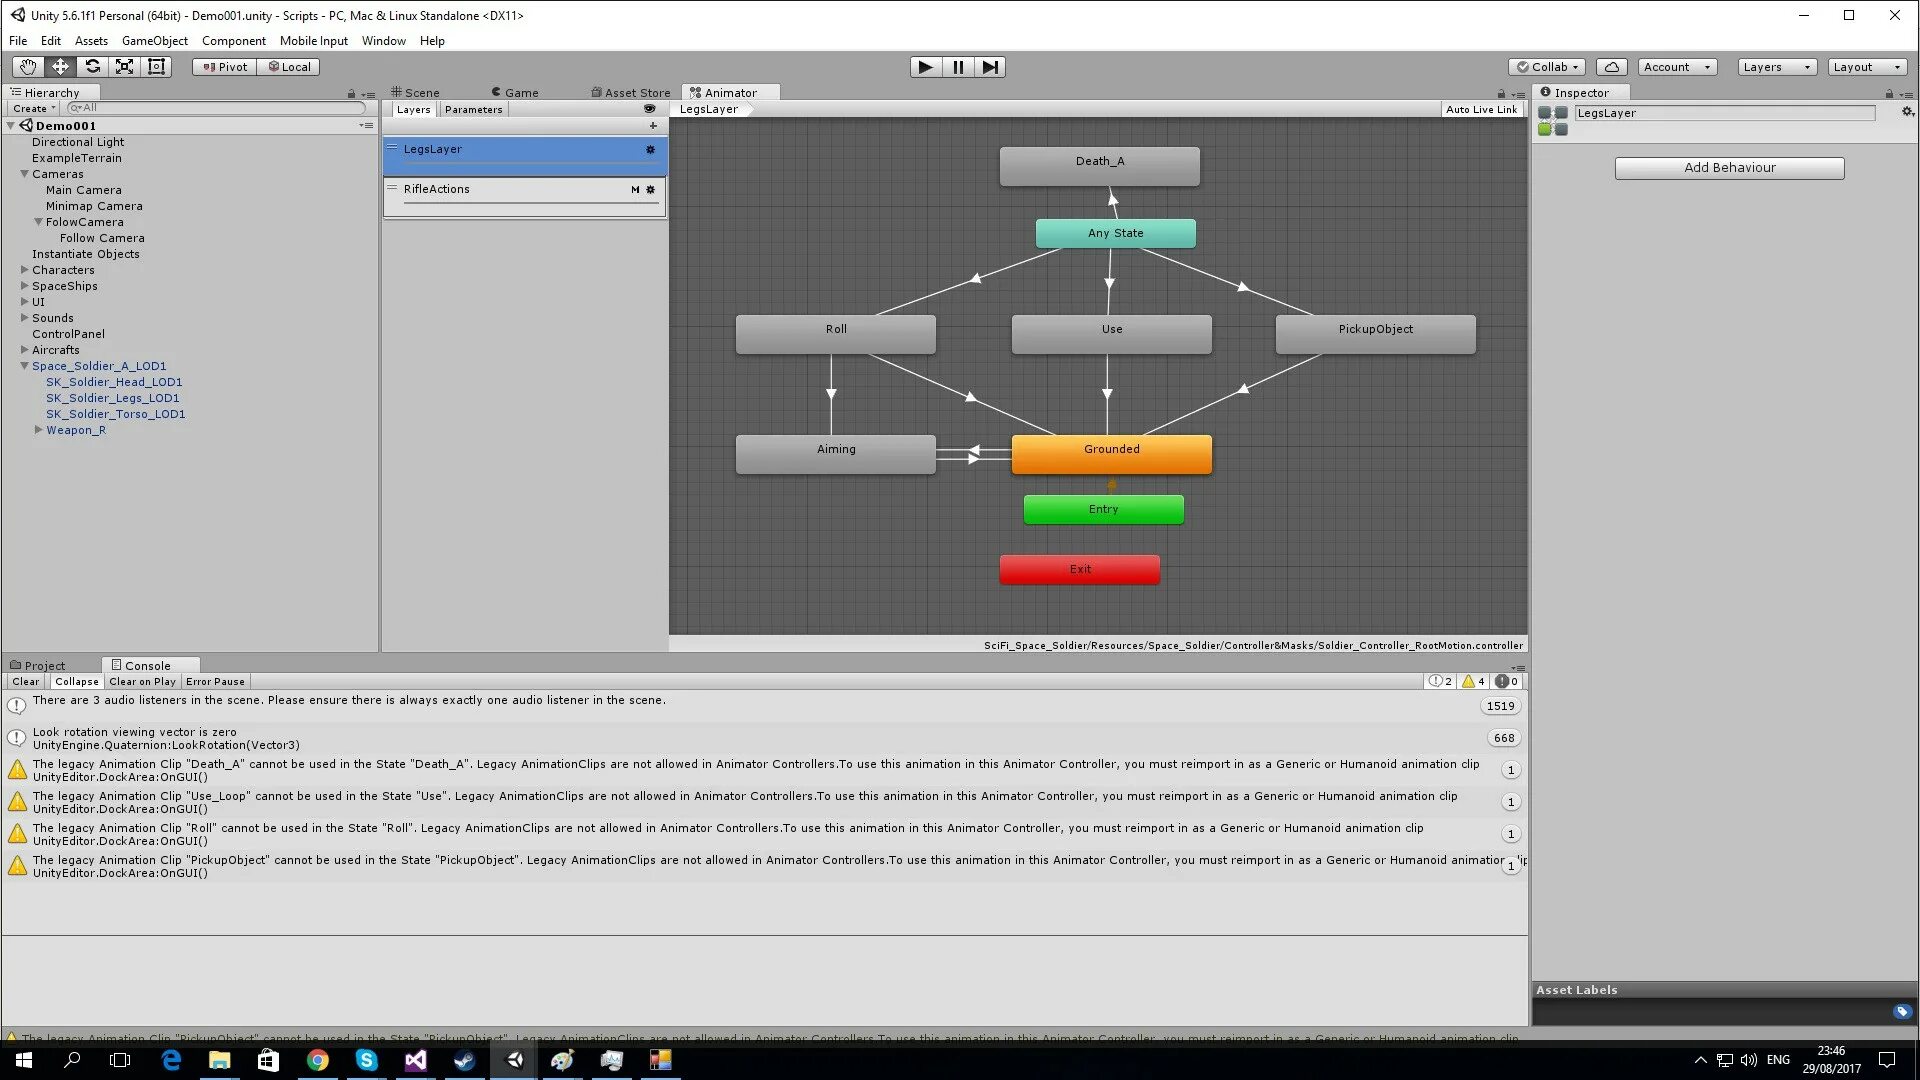Image resolution: width=1920 pixels, height=1080 pixels.
Task: Click the Step frame button
Action: pos(989,67)
